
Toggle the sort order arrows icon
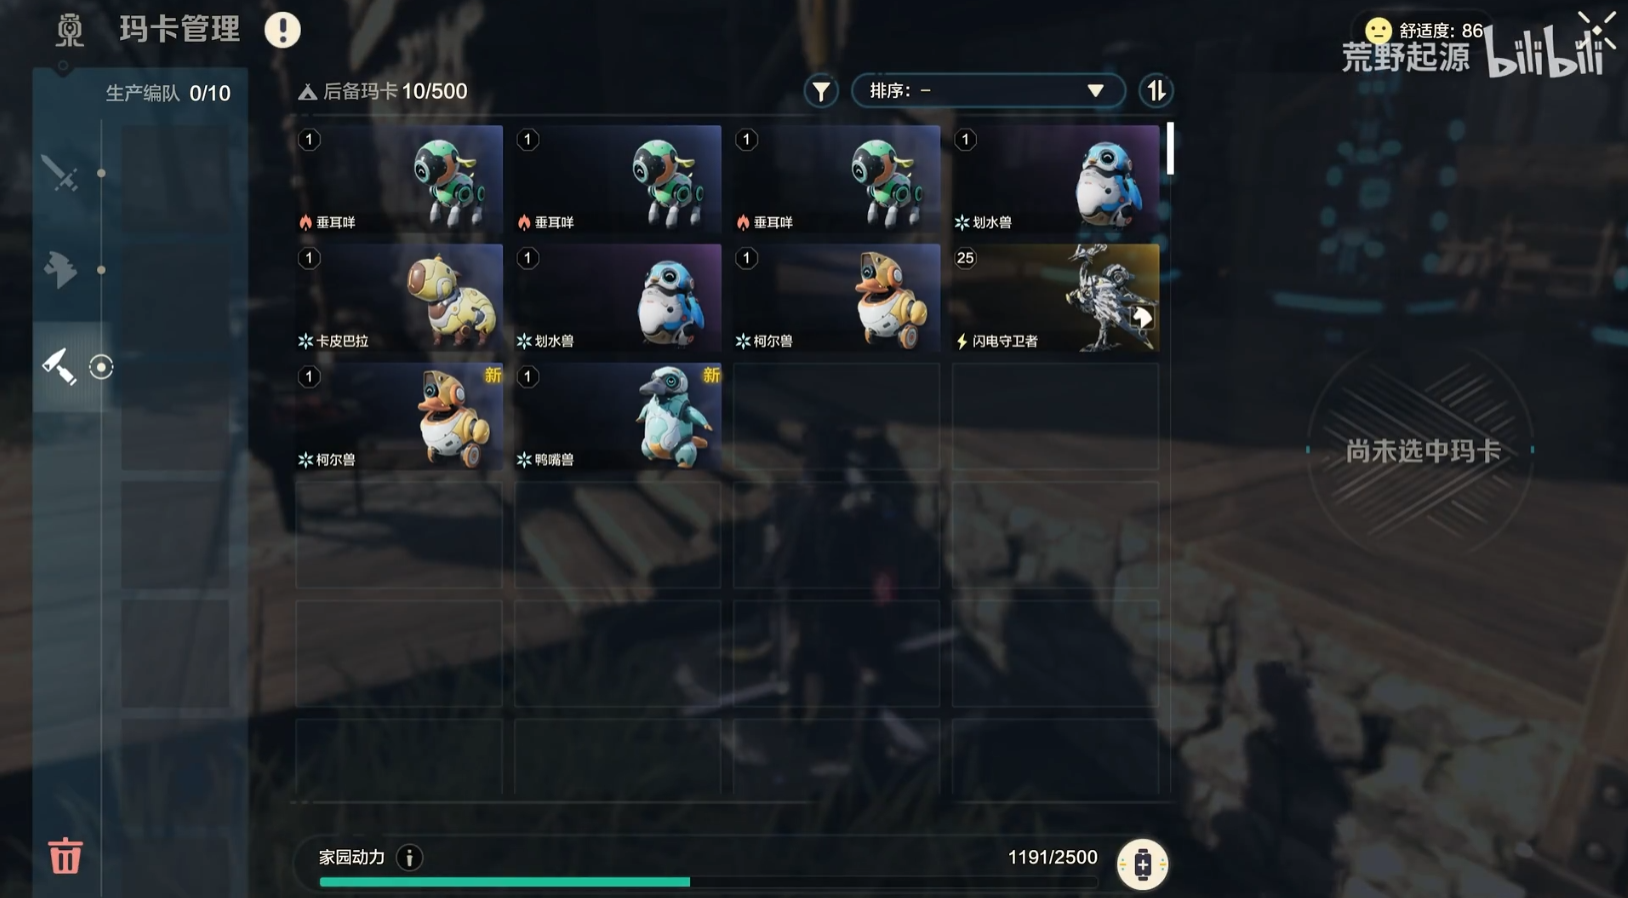[x=1156, y=91]
